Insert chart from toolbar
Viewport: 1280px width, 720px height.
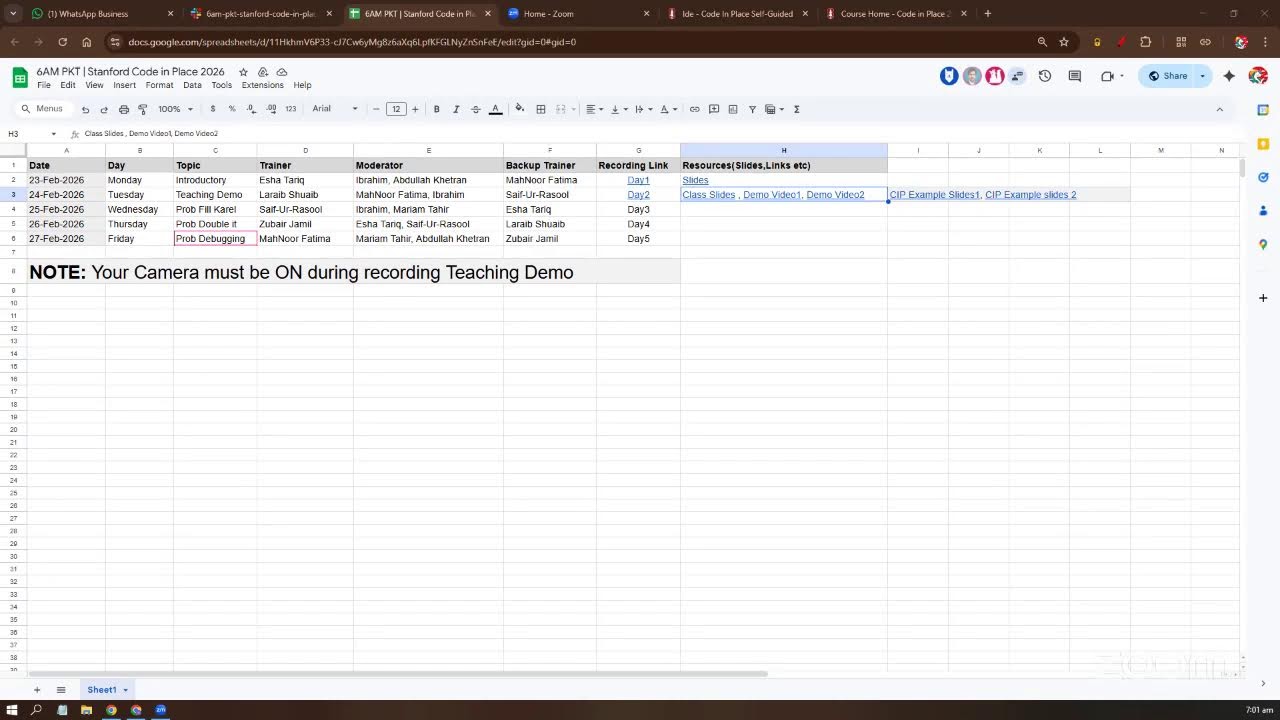733,109
